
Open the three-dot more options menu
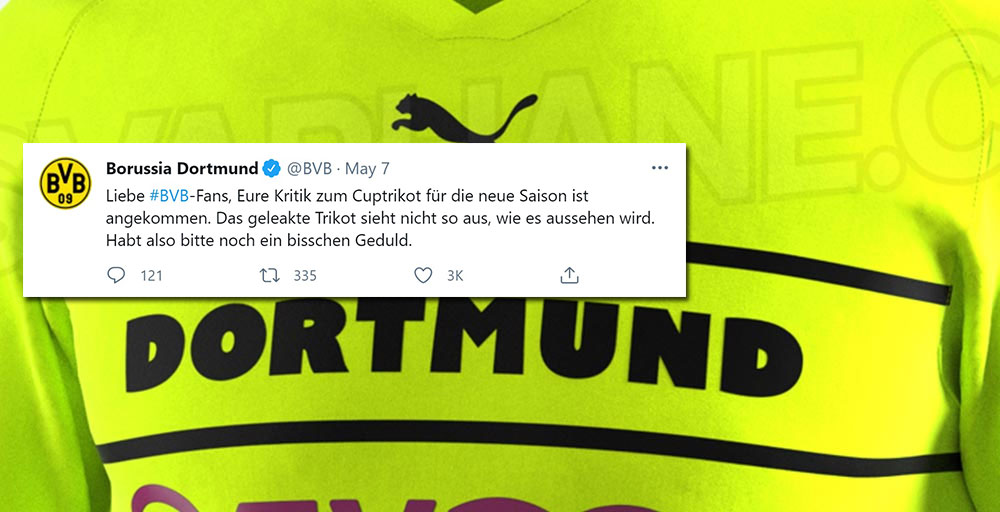click(659, 168)
